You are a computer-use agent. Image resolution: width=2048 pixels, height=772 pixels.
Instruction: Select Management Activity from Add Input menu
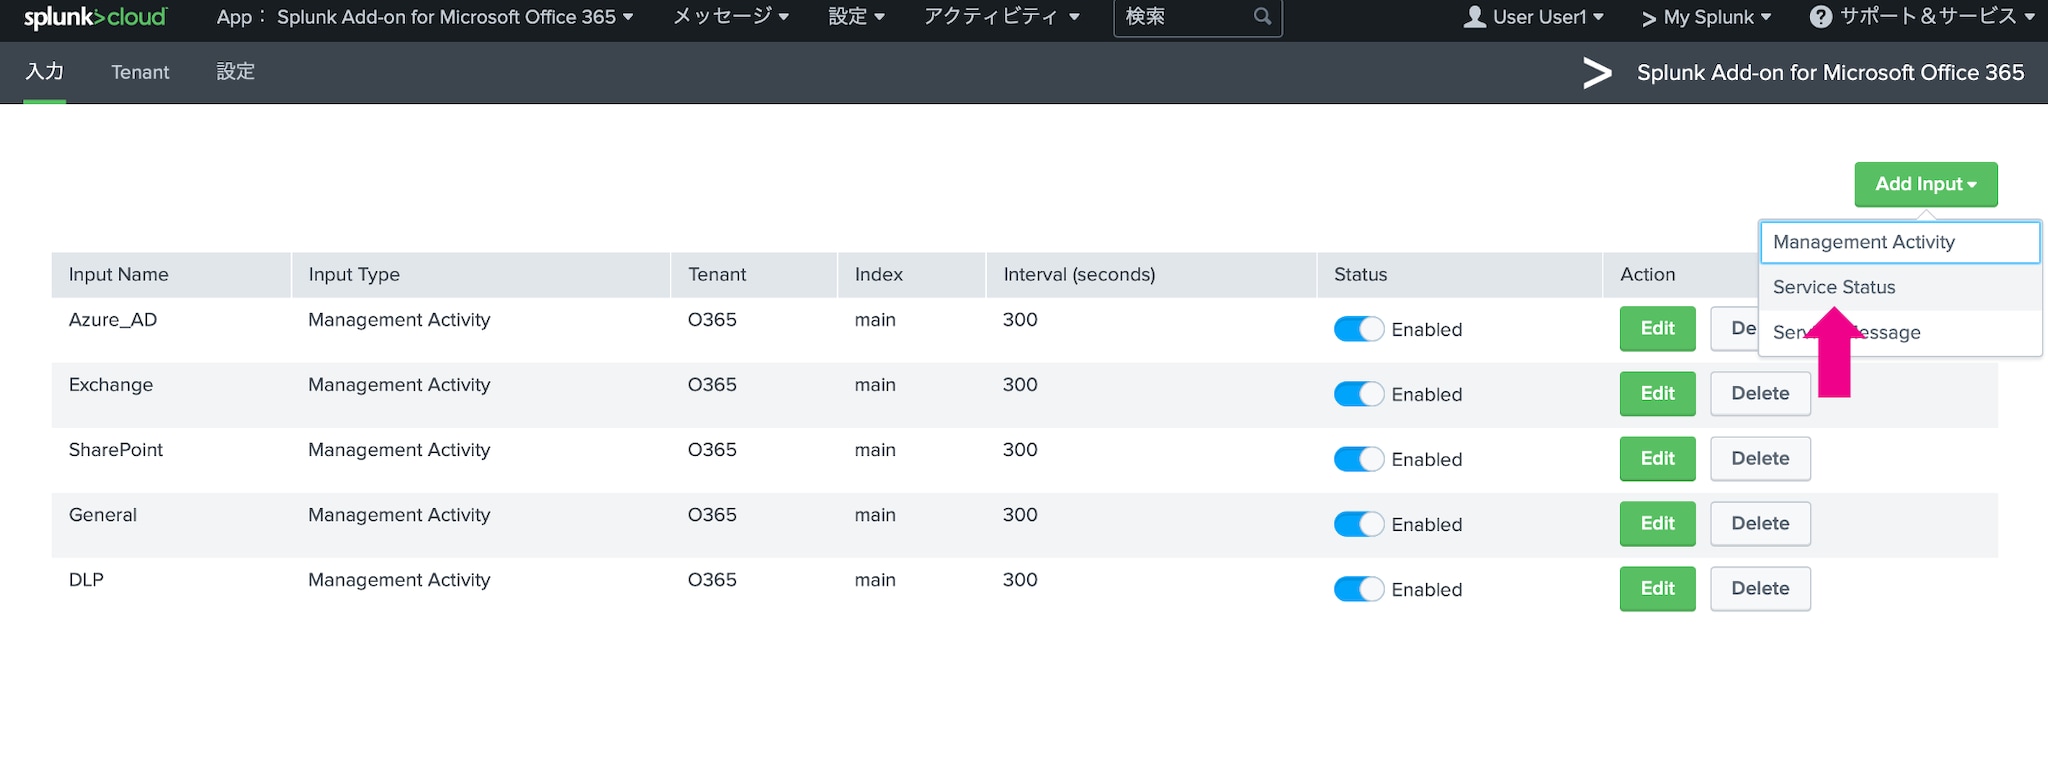1900,242
